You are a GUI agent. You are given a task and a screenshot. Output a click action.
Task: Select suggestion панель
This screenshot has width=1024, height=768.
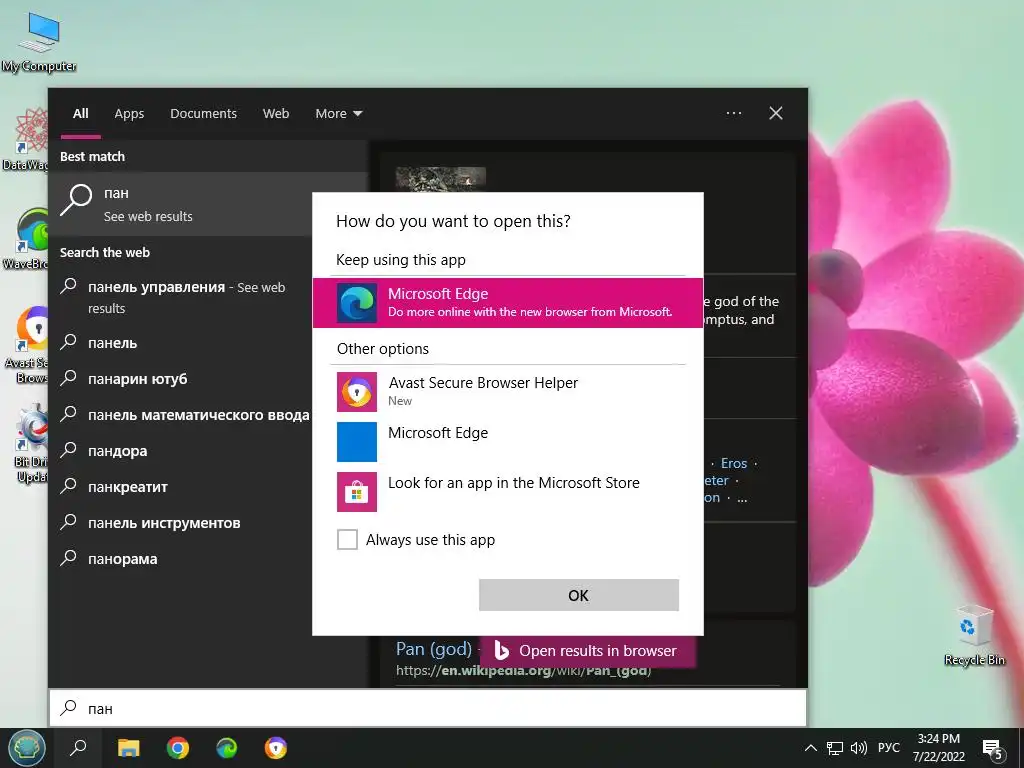pyautogui.click(x=180, y=343)
